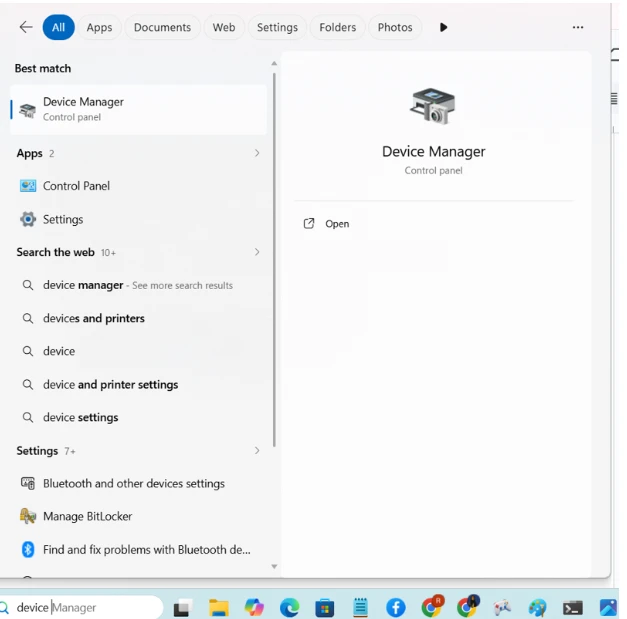Select the All filter tab
This screenshot has height=619, width=627.
[x=58, y=27]
